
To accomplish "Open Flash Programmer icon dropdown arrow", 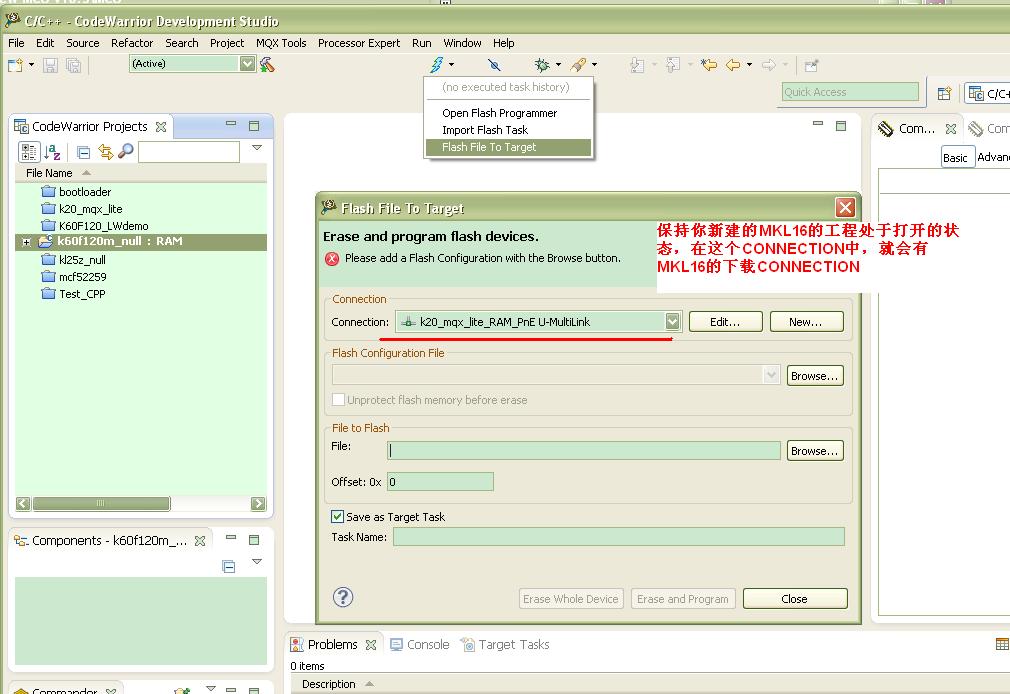I will point(452,64).
